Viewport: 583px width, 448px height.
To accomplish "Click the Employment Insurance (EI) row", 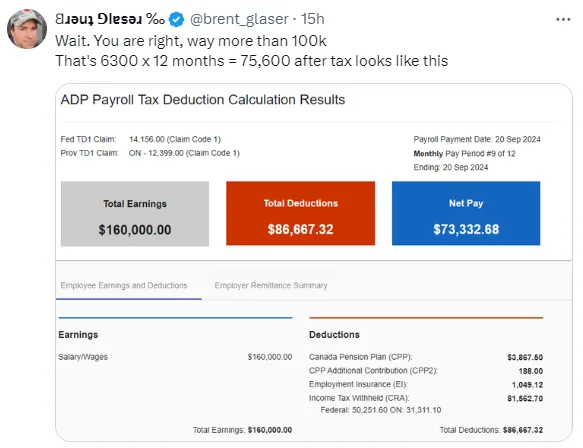I will [426, 384].
